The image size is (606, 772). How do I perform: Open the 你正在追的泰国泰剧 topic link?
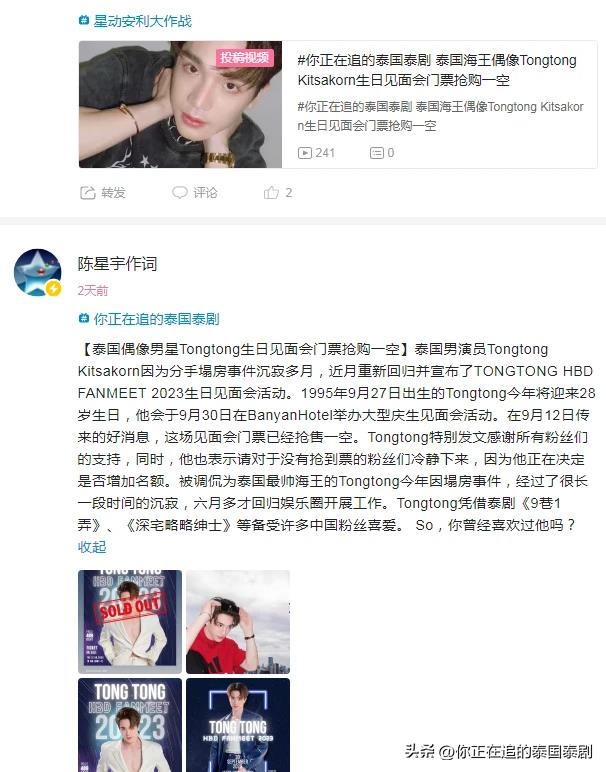coord(157,319)
